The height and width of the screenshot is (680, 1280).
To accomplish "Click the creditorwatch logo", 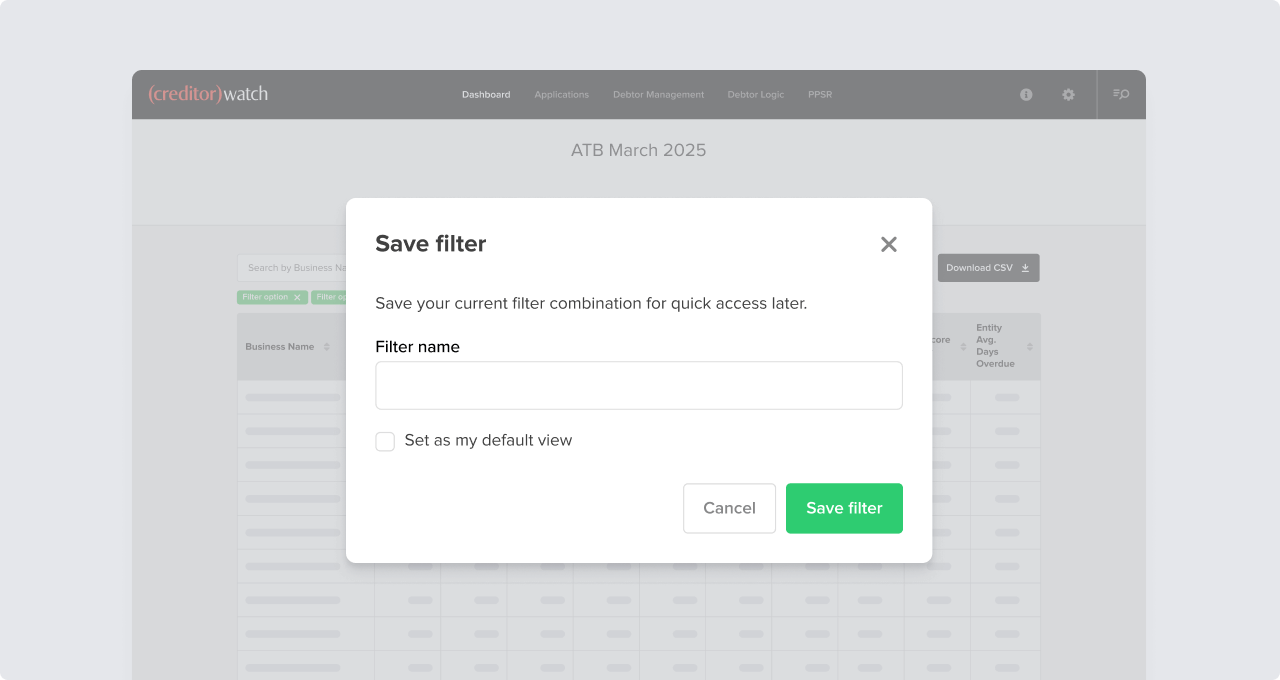I will pos(207,94).
